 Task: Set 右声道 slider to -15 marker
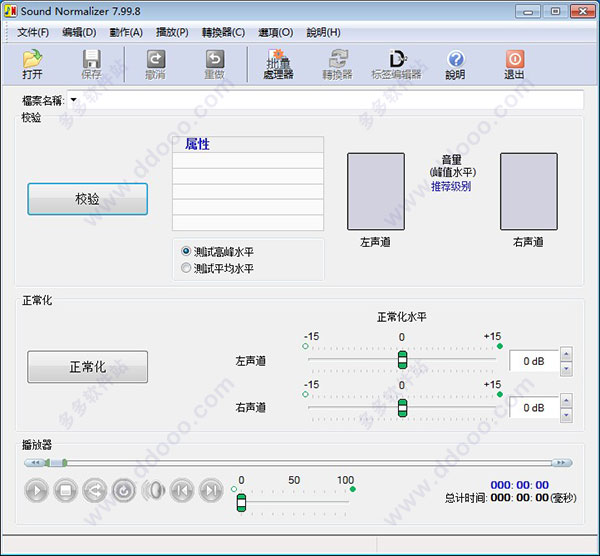click(x=305, y=394)
